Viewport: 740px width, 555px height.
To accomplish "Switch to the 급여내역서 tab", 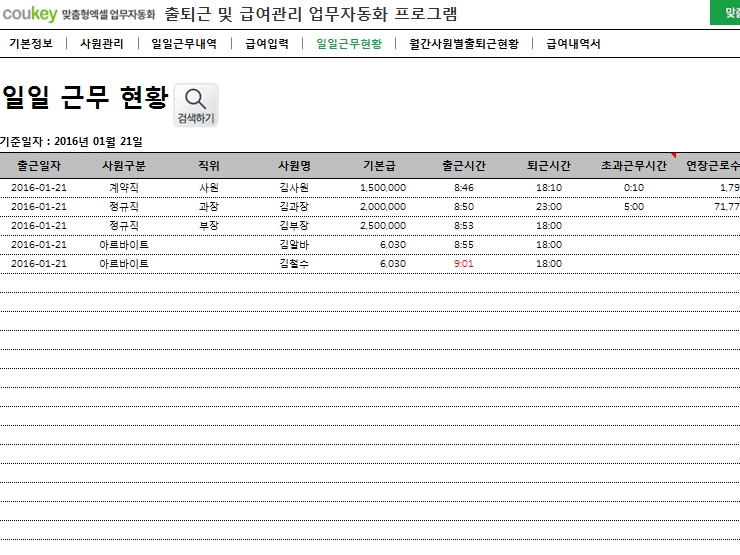I will coord(573,44).
